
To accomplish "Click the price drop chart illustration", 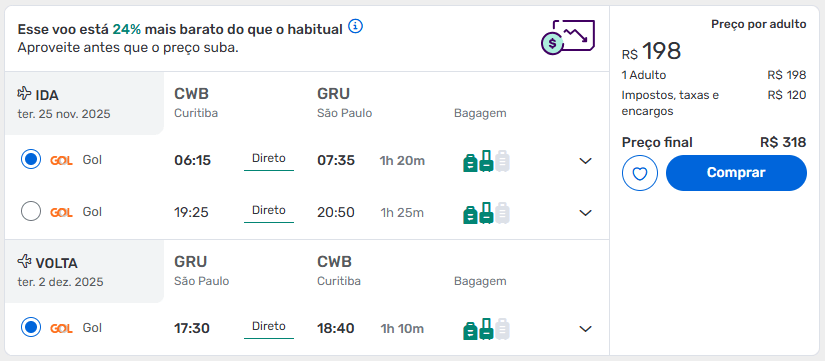I will (568, 37).
